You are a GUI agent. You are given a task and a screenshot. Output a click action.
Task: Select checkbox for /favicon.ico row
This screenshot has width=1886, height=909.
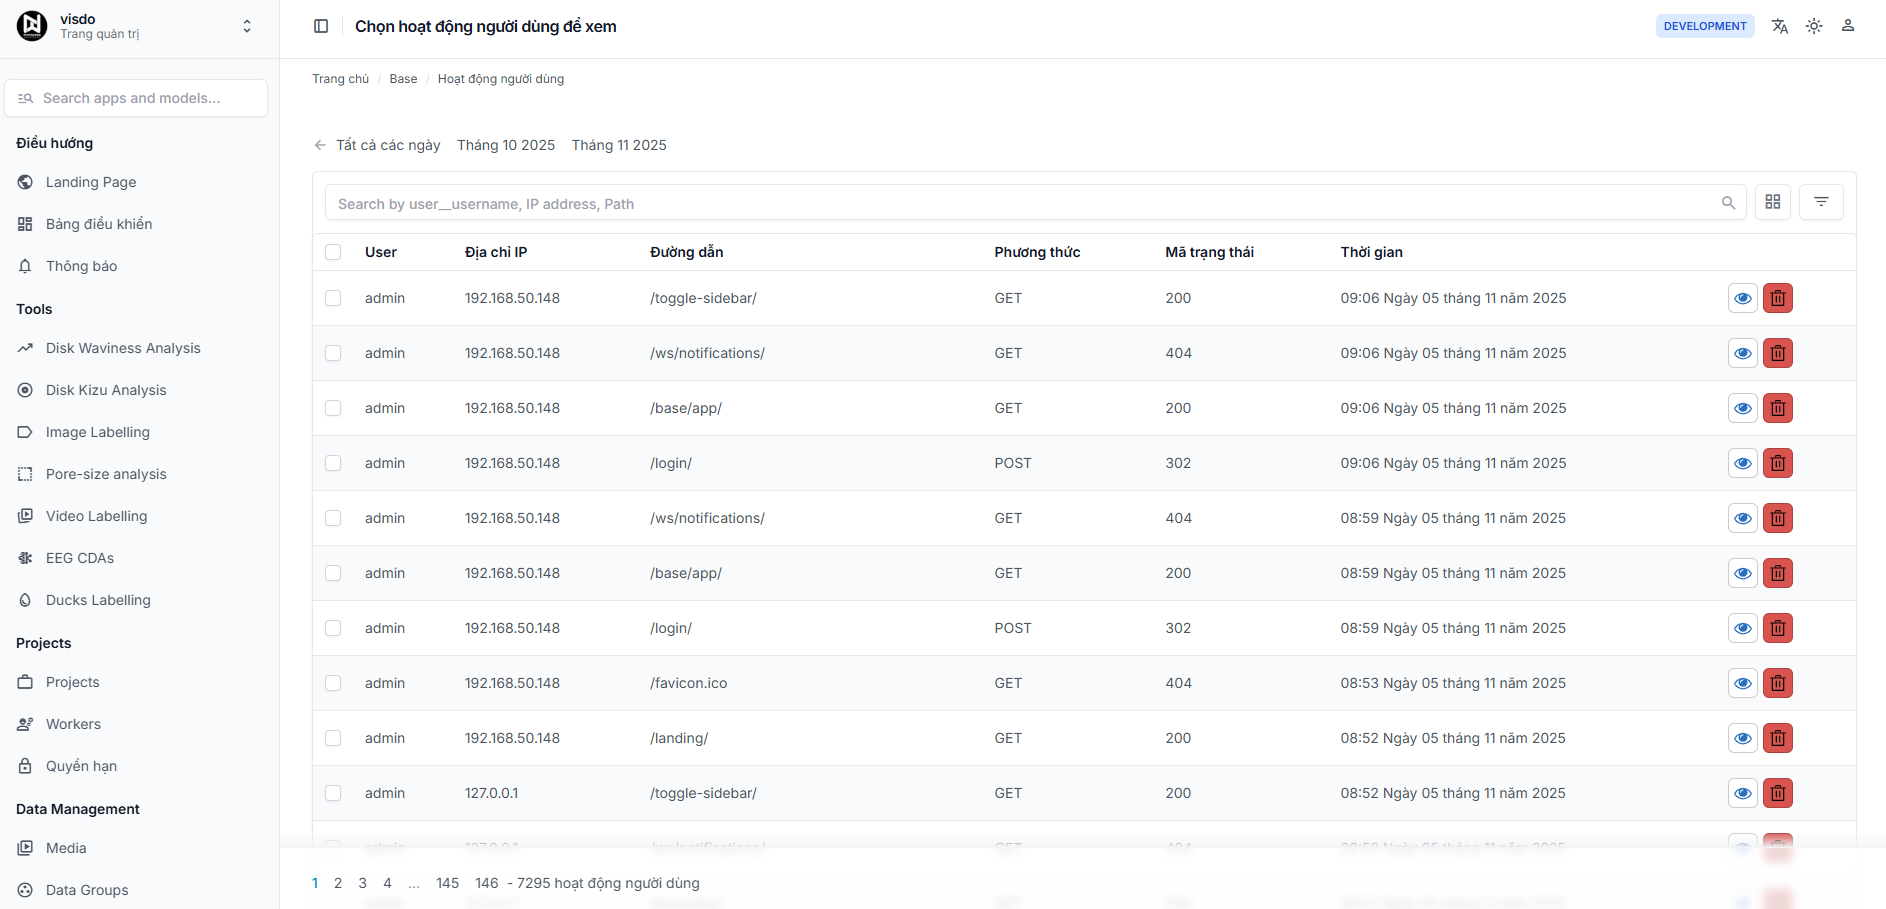(333, 683)
